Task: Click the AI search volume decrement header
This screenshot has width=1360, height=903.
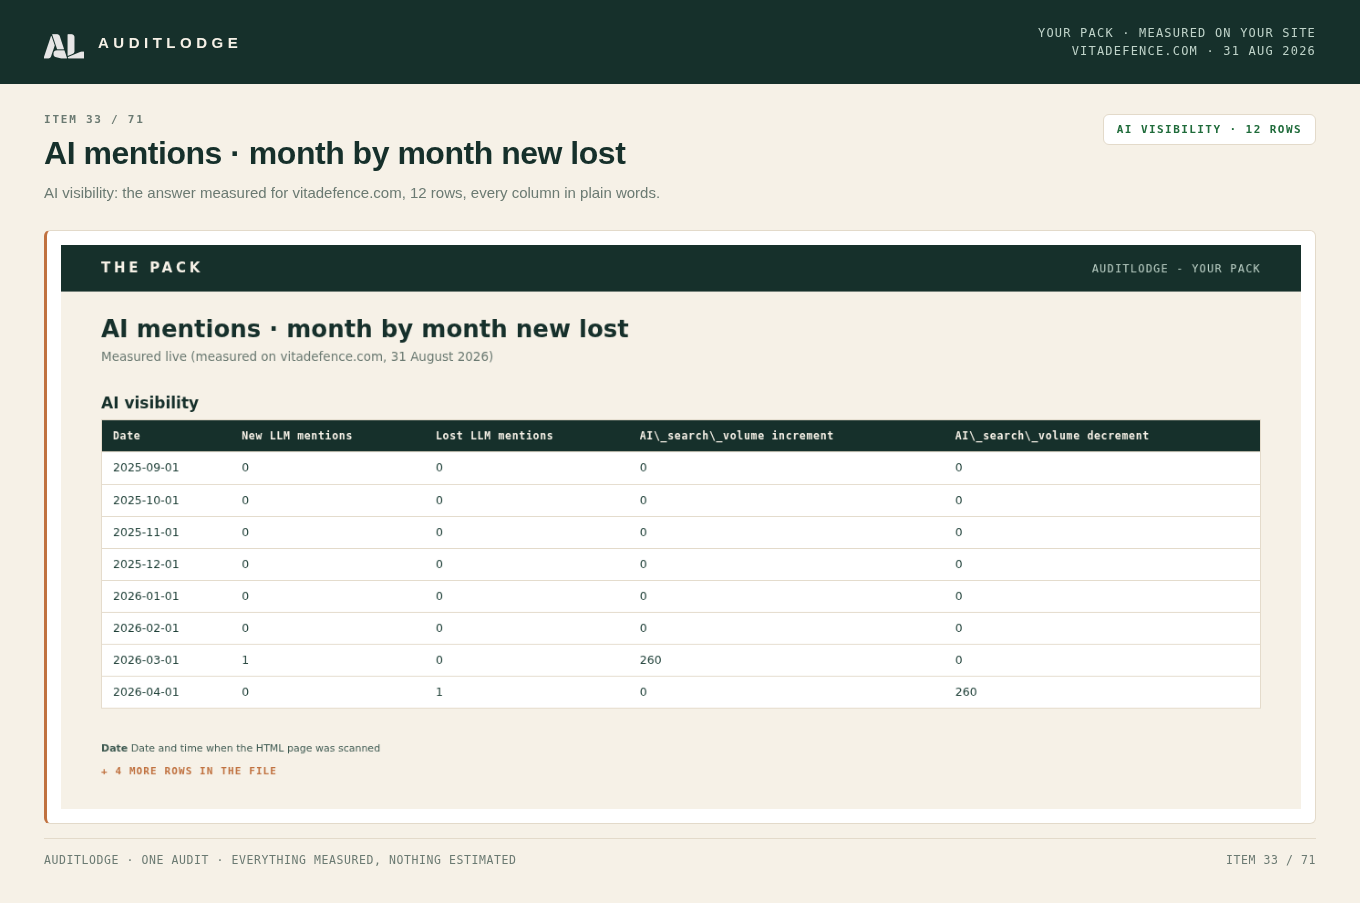Action: click(1052, 436)
